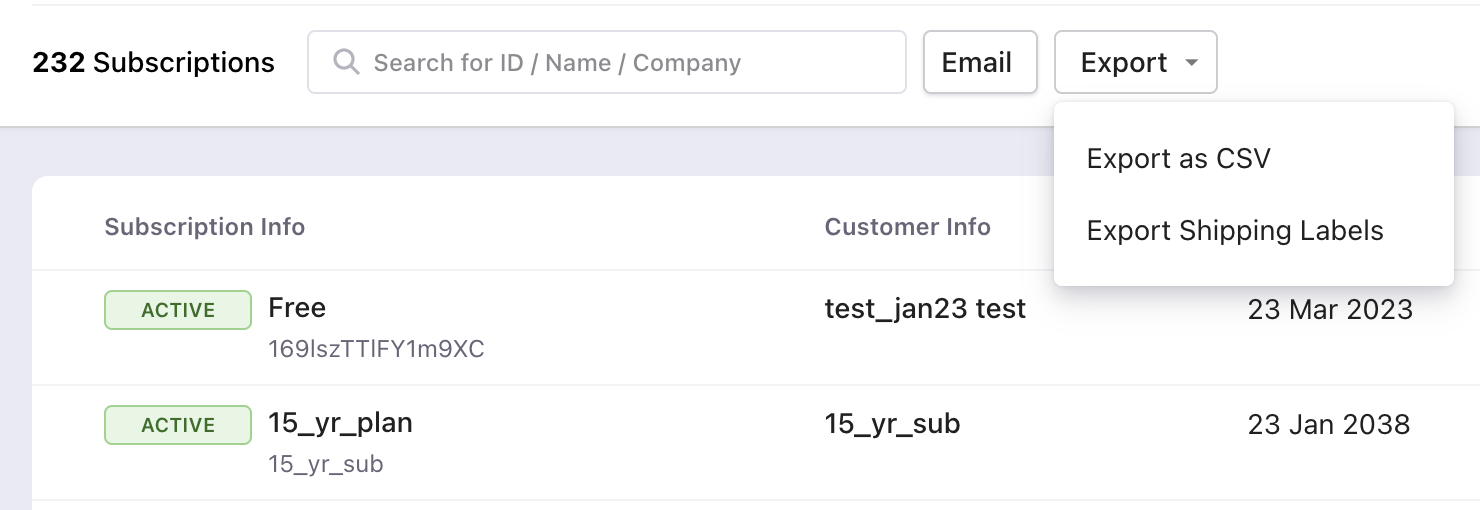The height and width of the screenshot is (510, 1480).
Task: Click the date 23 Jan 2038
Action: click(1328, 425)
